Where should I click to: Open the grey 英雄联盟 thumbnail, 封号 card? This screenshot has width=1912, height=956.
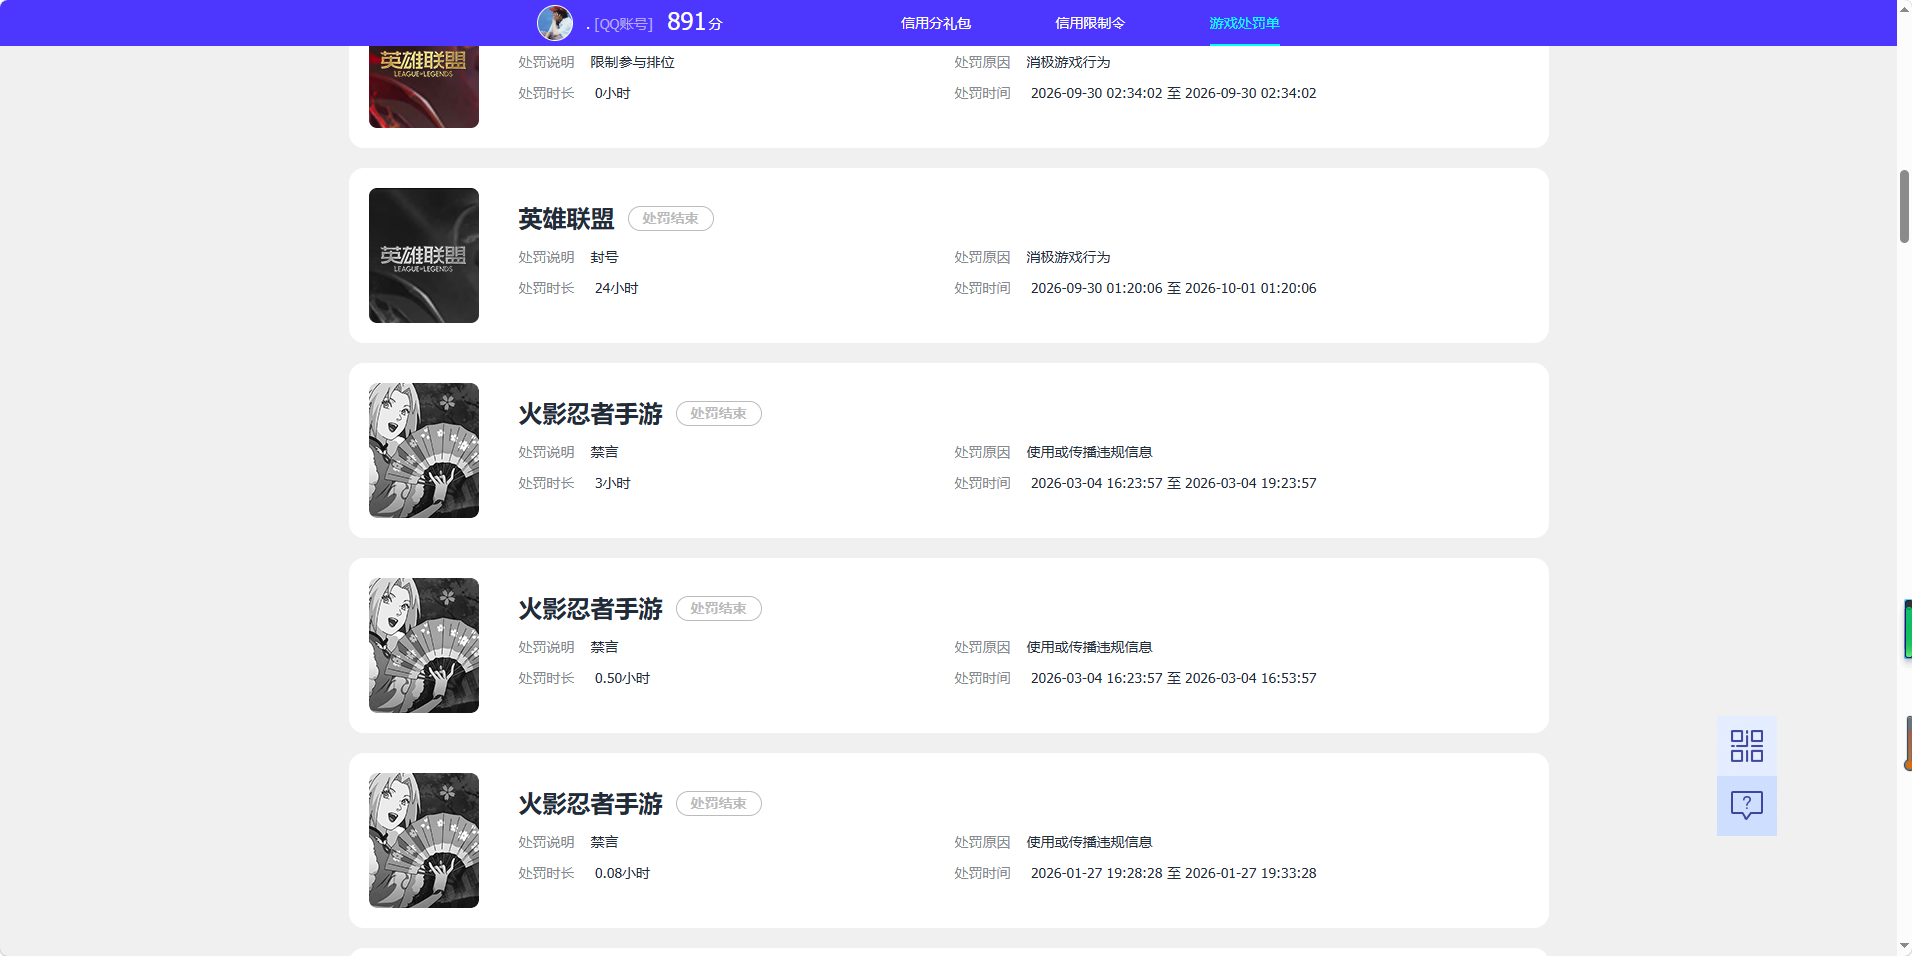[424, 255]
